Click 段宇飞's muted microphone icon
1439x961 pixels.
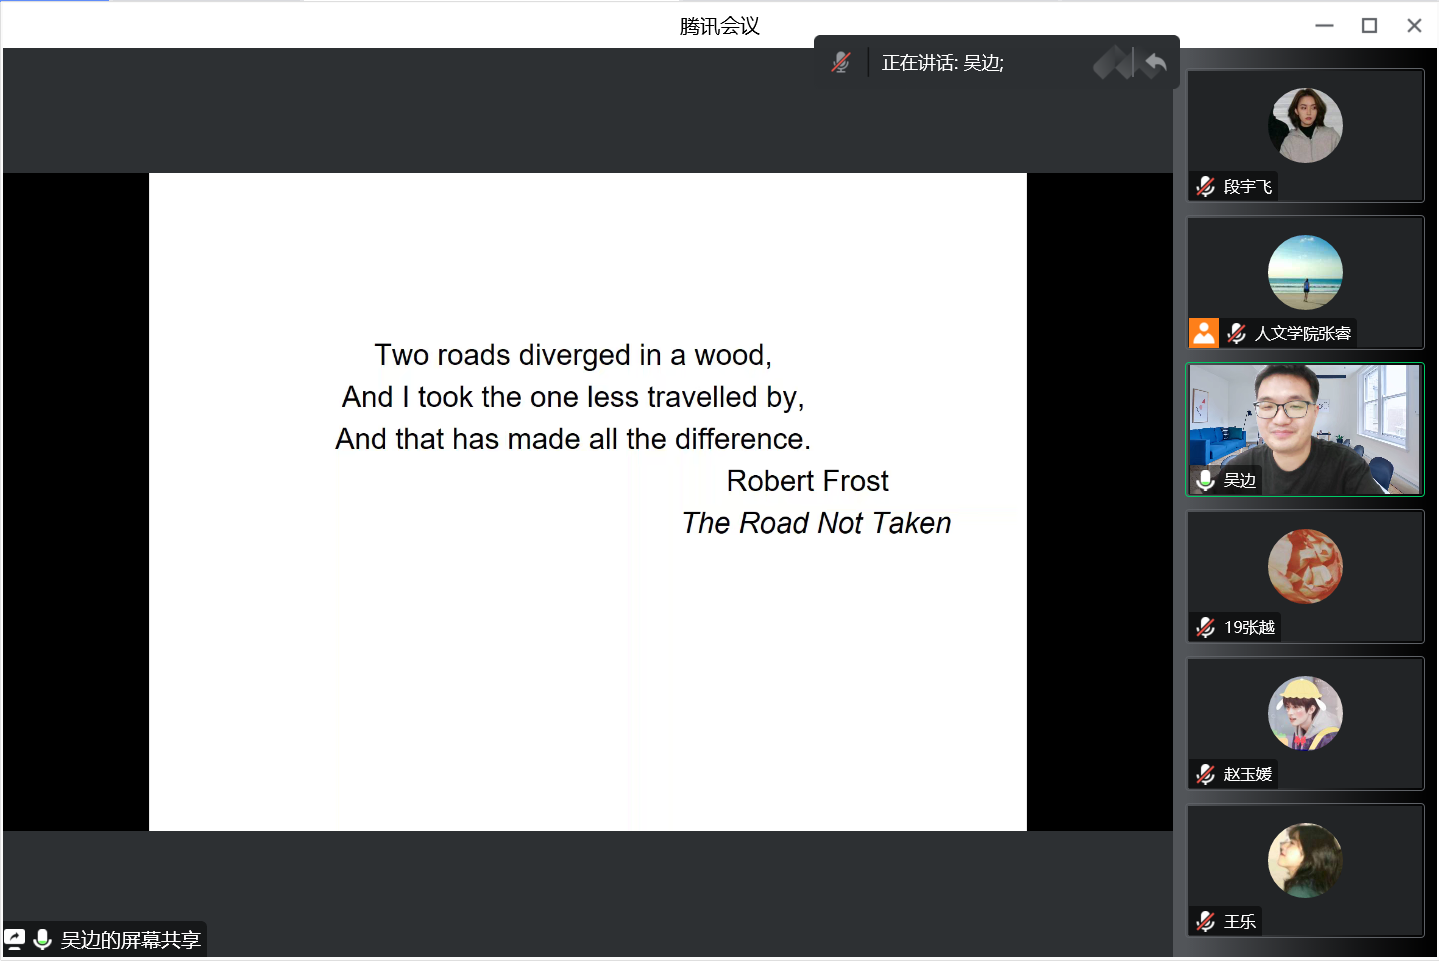tap(1206, 187)
